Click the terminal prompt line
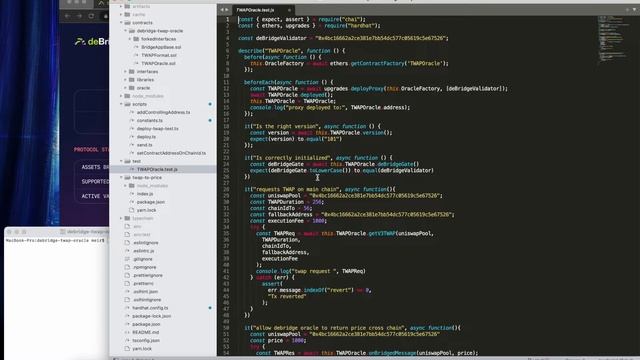Screen dimensions: 640x360 [55, 240]
